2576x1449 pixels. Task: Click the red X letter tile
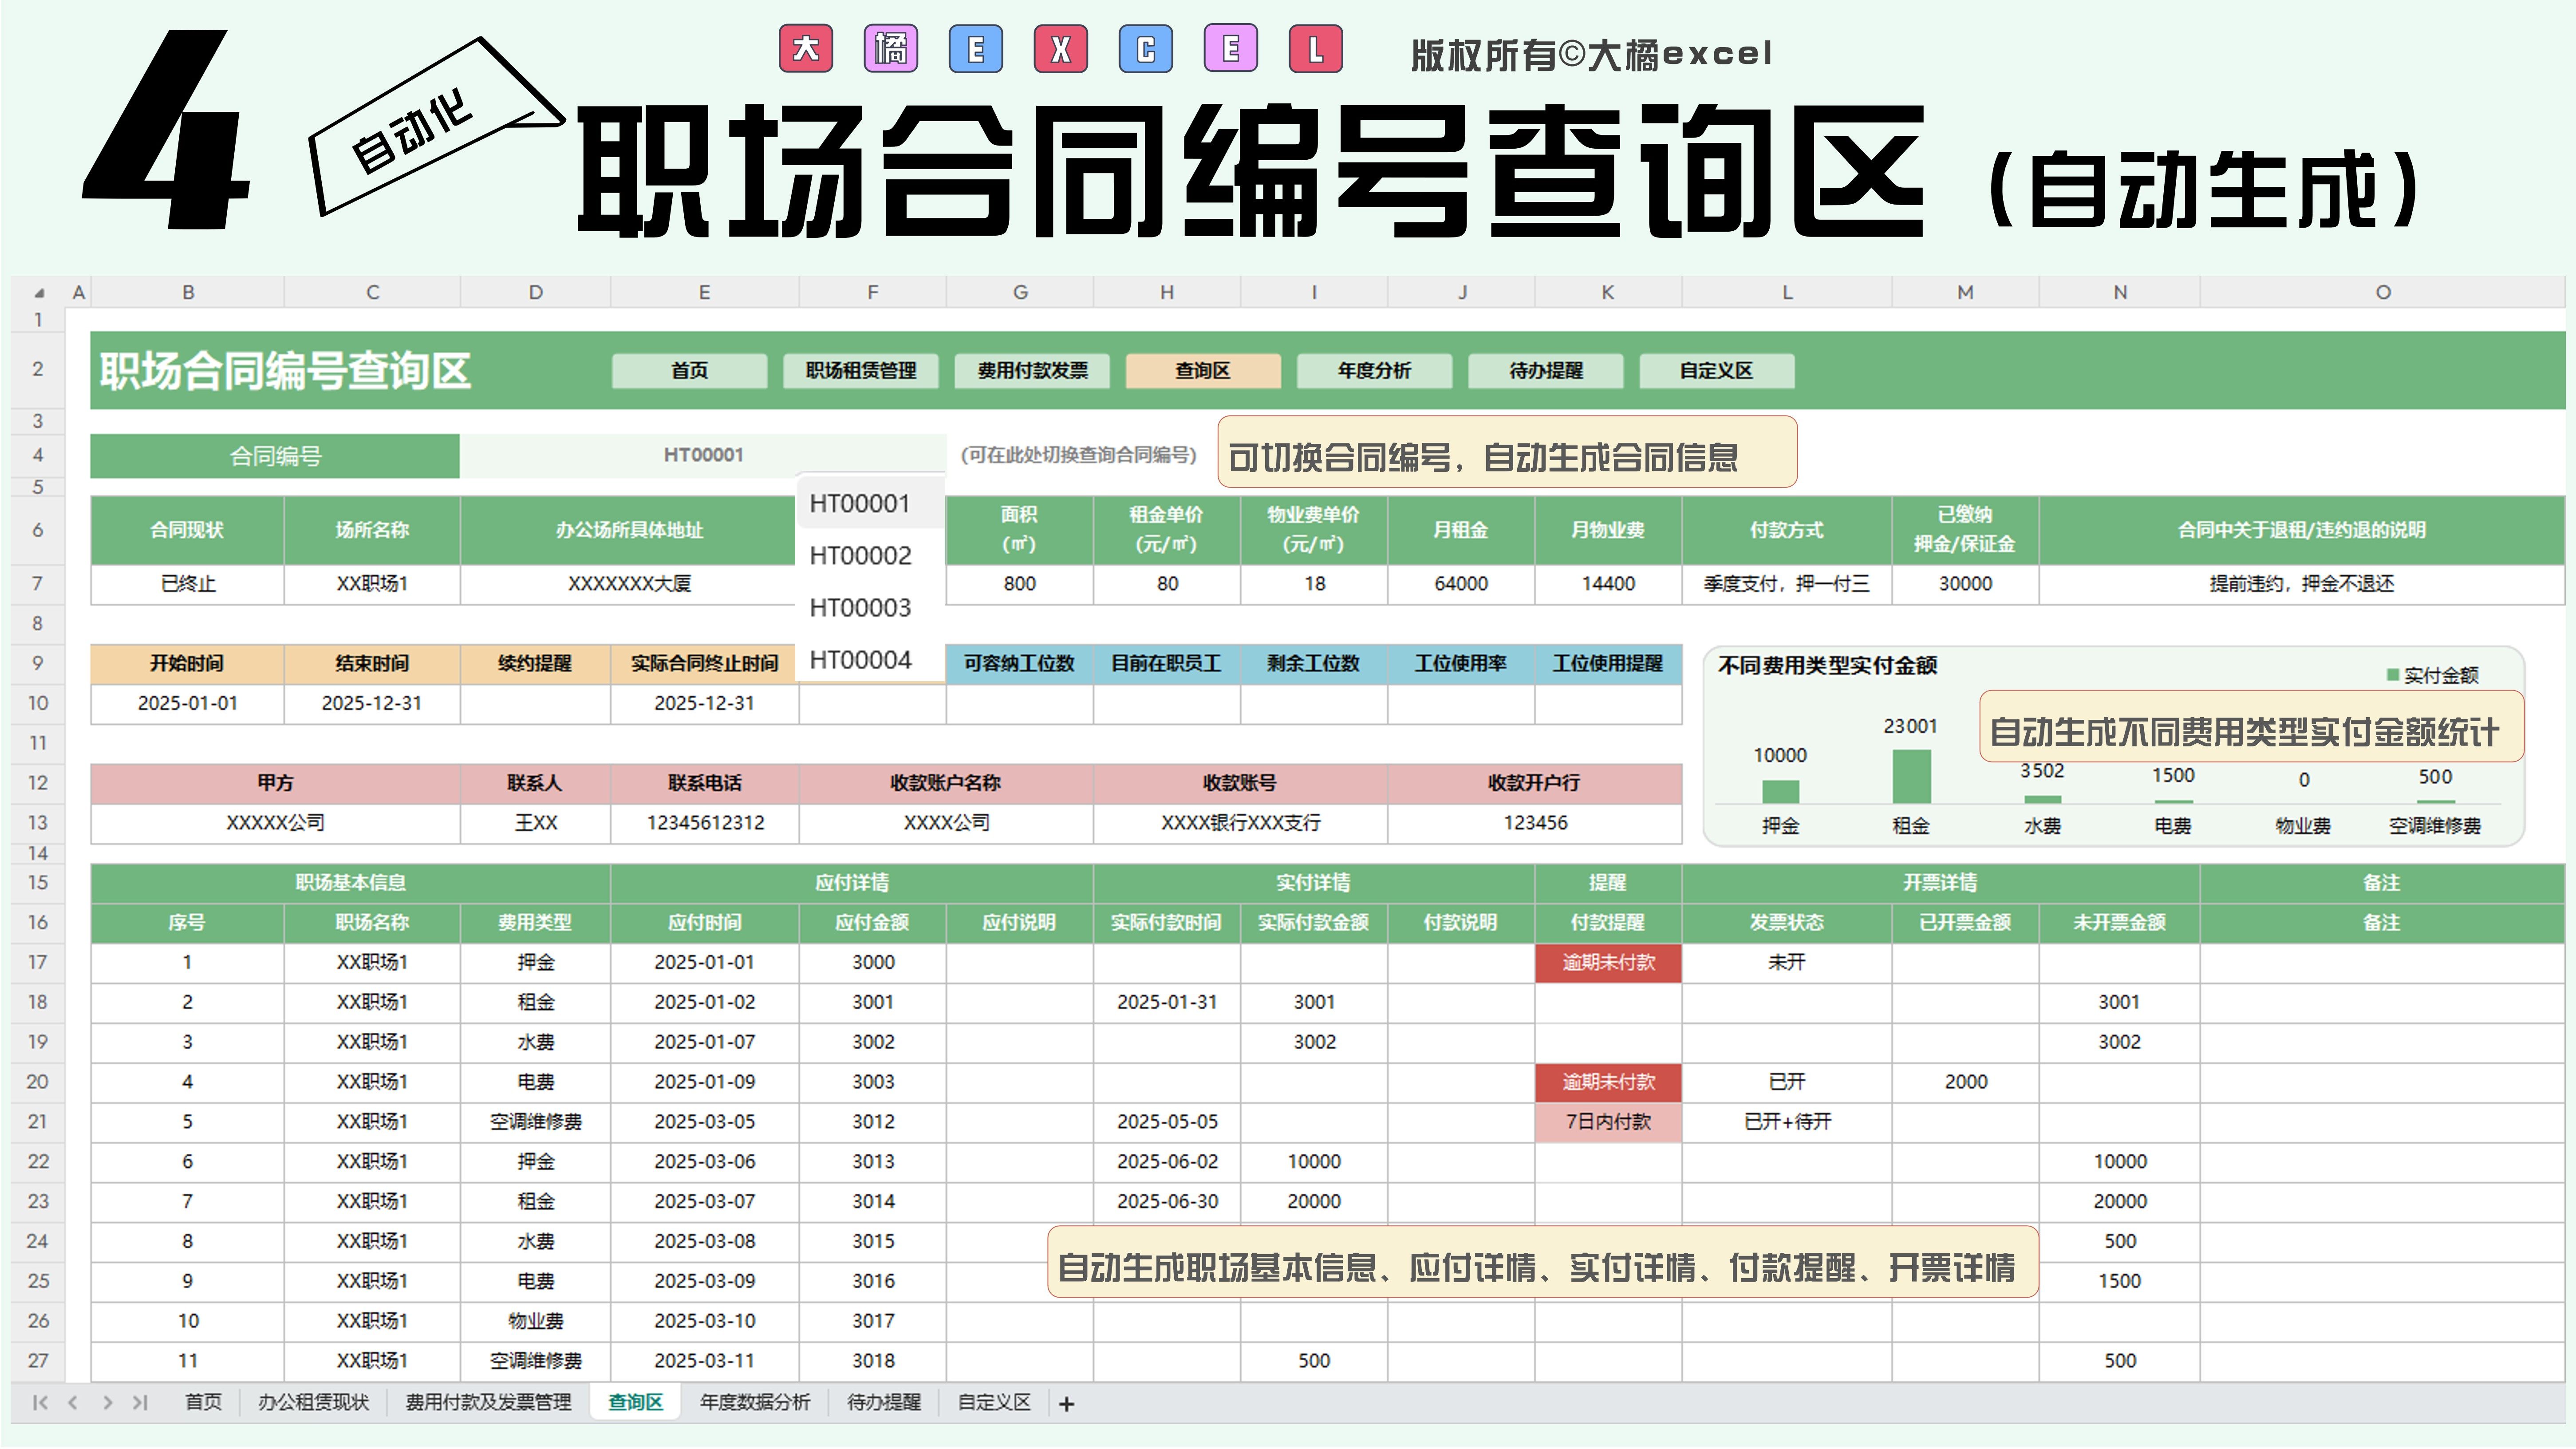(1061, 49)
